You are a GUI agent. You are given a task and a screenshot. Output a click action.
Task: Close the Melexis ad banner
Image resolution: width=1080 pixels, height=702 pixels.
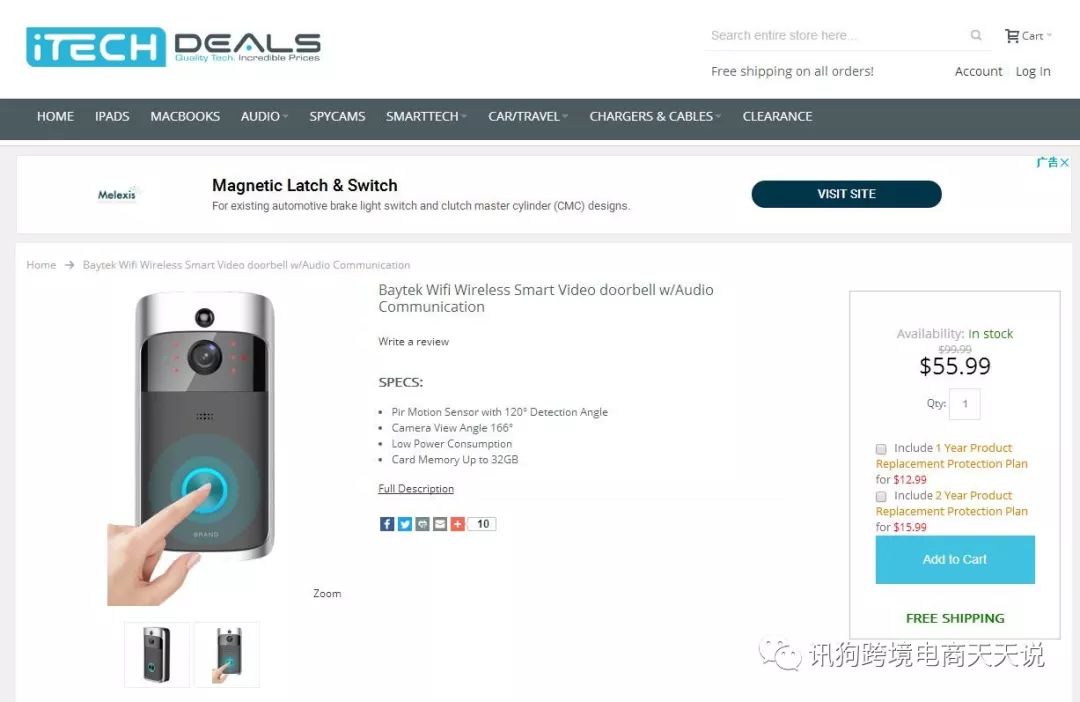pyautogui.click(x=1064, y=163)
